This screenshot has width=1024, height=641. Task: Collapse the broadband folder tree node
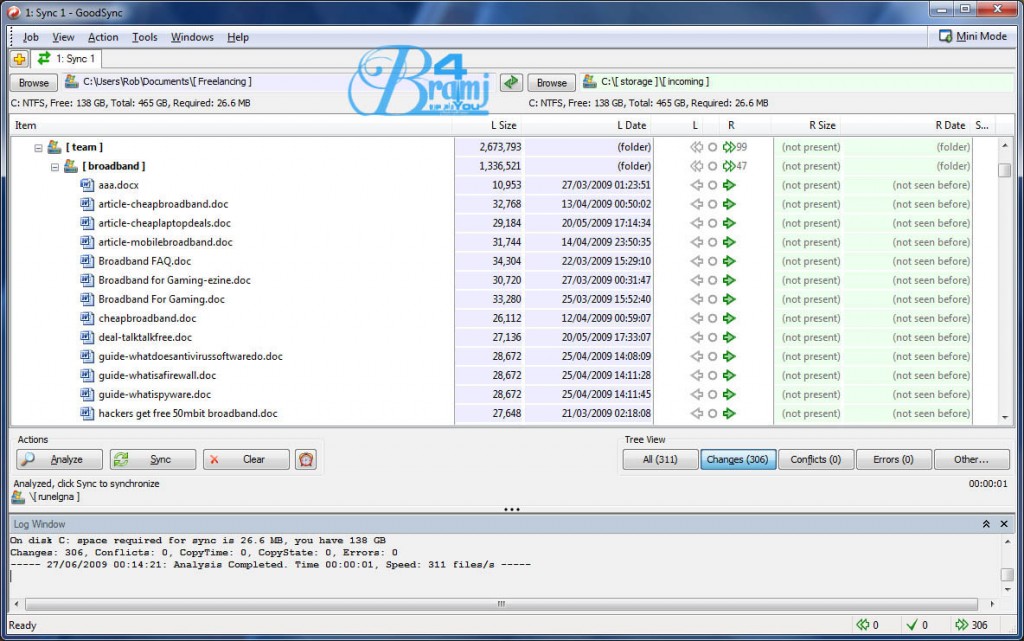tap(55, 166)
